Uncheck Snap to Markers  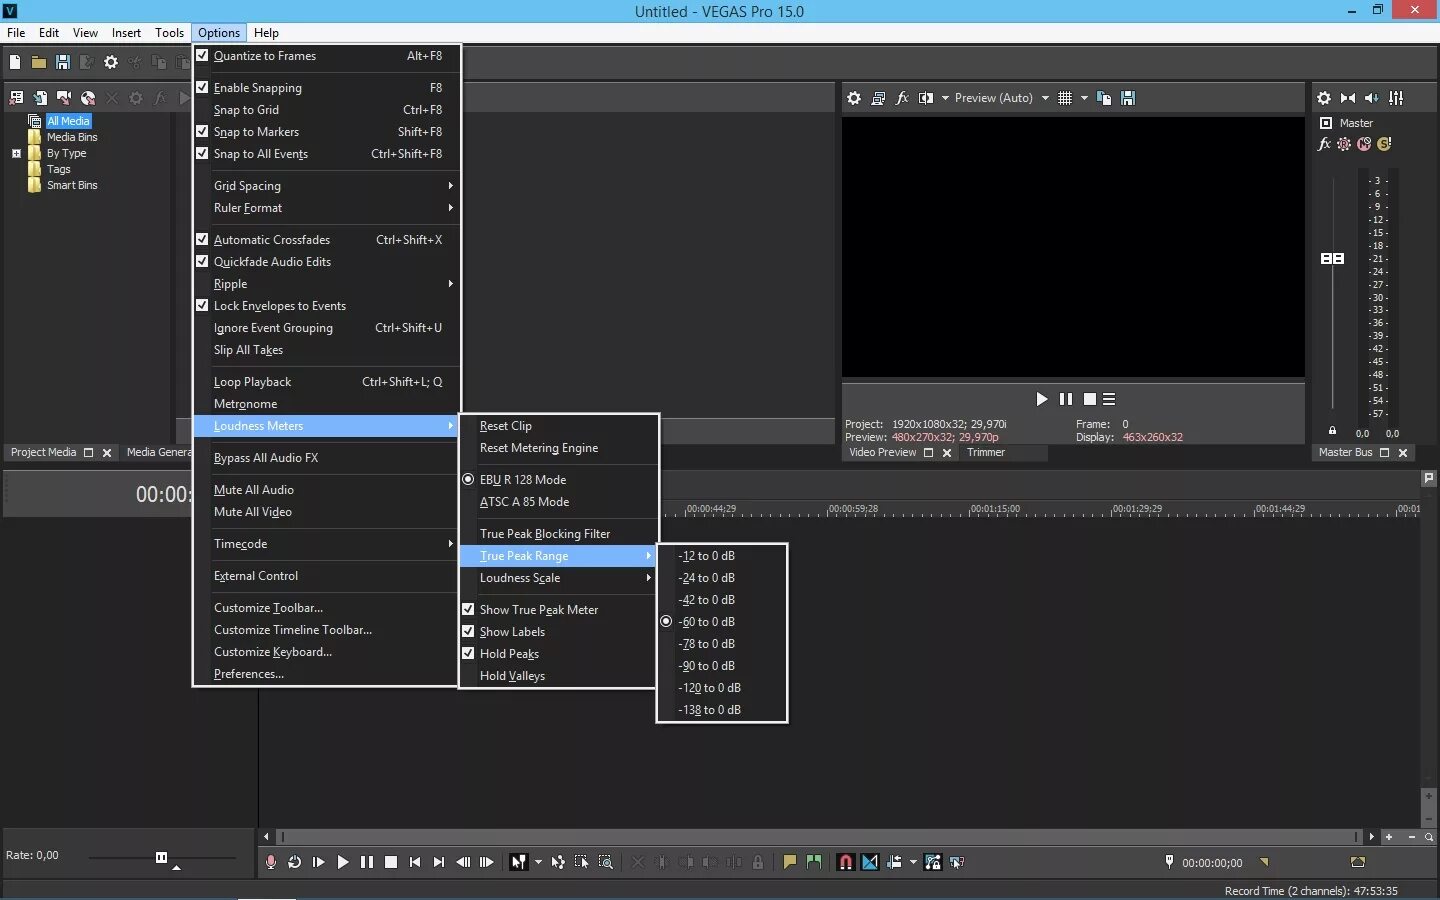(202, 132)
